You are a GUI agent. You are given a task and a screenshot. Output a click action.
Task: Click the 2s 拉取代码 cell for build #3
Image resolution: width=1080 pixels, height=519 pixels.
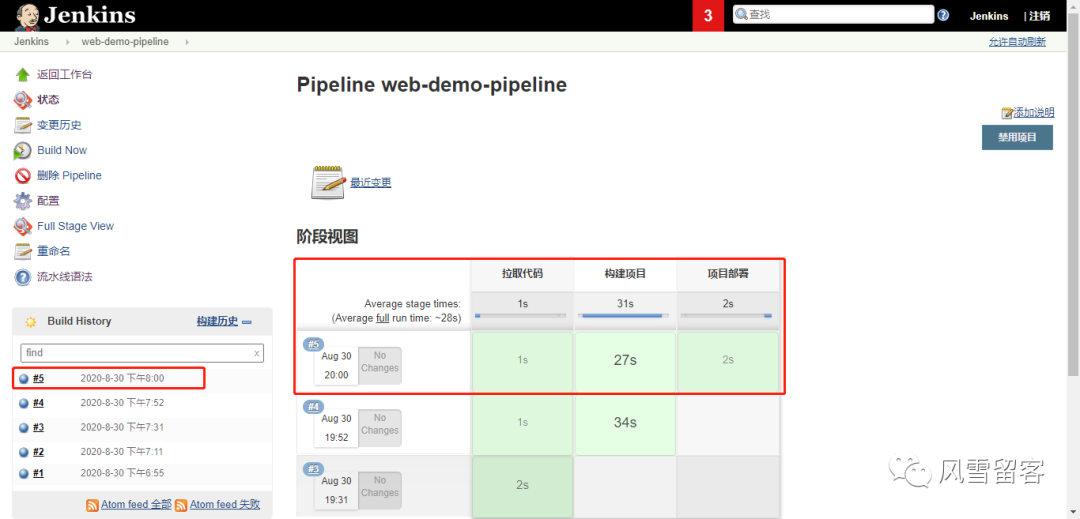point(522,485)
